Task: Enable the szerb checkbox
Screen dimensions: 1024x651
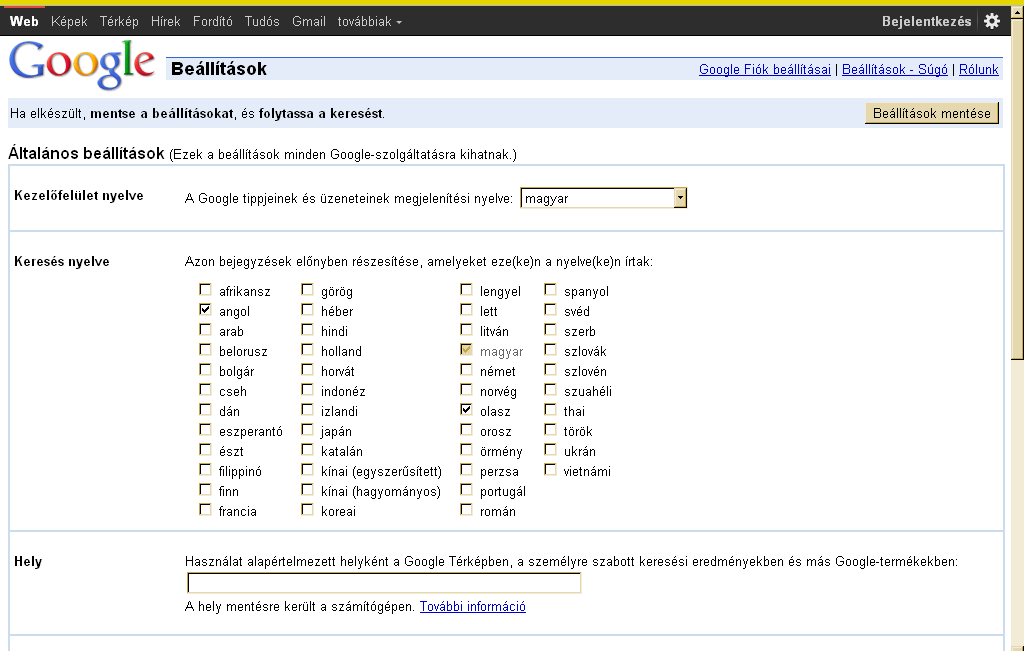Action: (550, 329)
